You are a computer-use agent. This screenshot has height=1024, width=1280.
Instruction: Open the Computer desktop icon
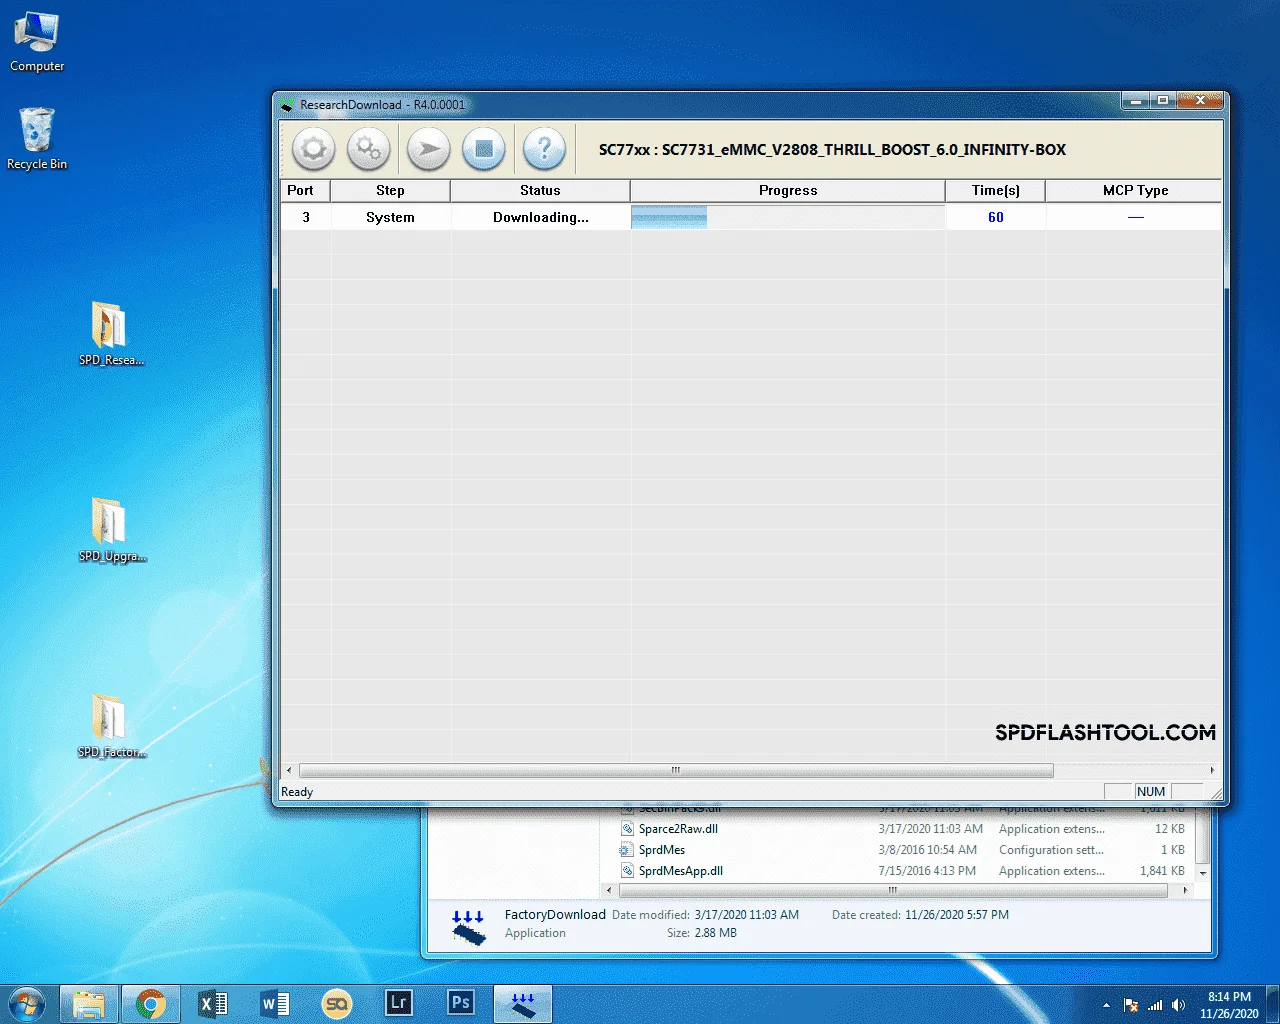pos(37,42)
